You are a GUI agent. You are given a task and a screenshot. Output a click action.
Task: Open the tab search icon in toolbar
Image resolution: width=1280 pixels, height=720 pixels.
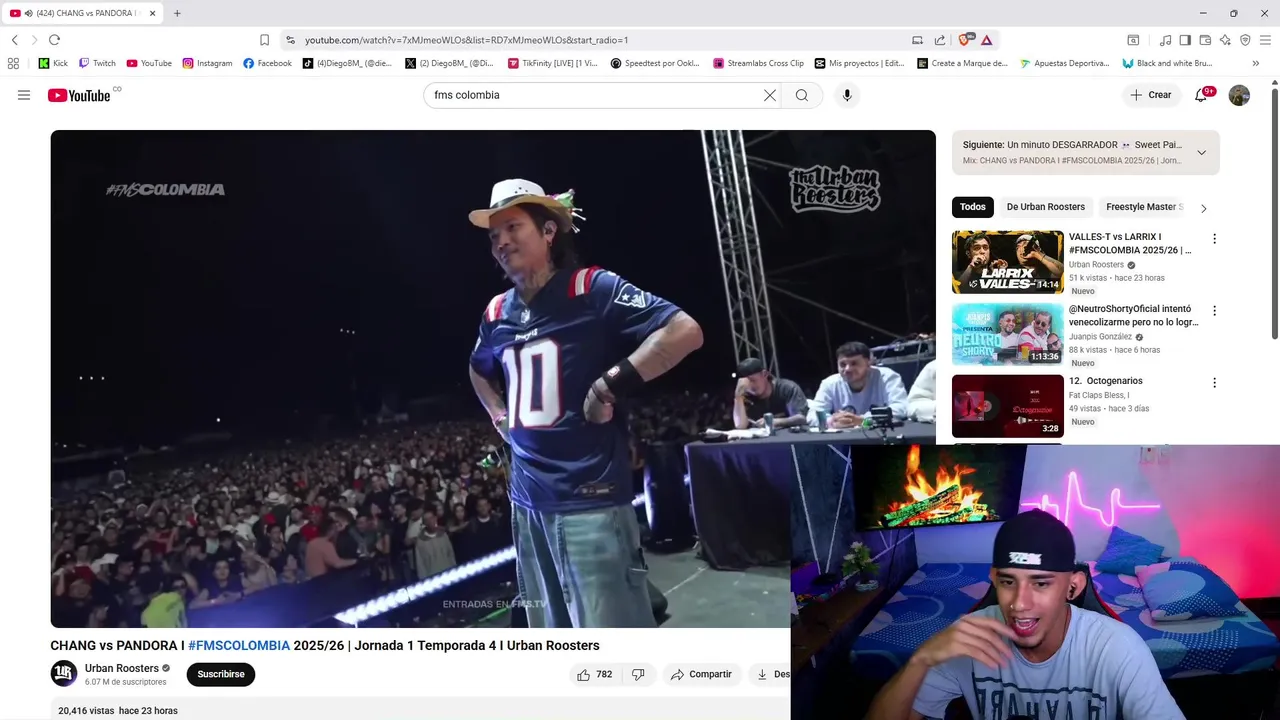(1133, 40)
